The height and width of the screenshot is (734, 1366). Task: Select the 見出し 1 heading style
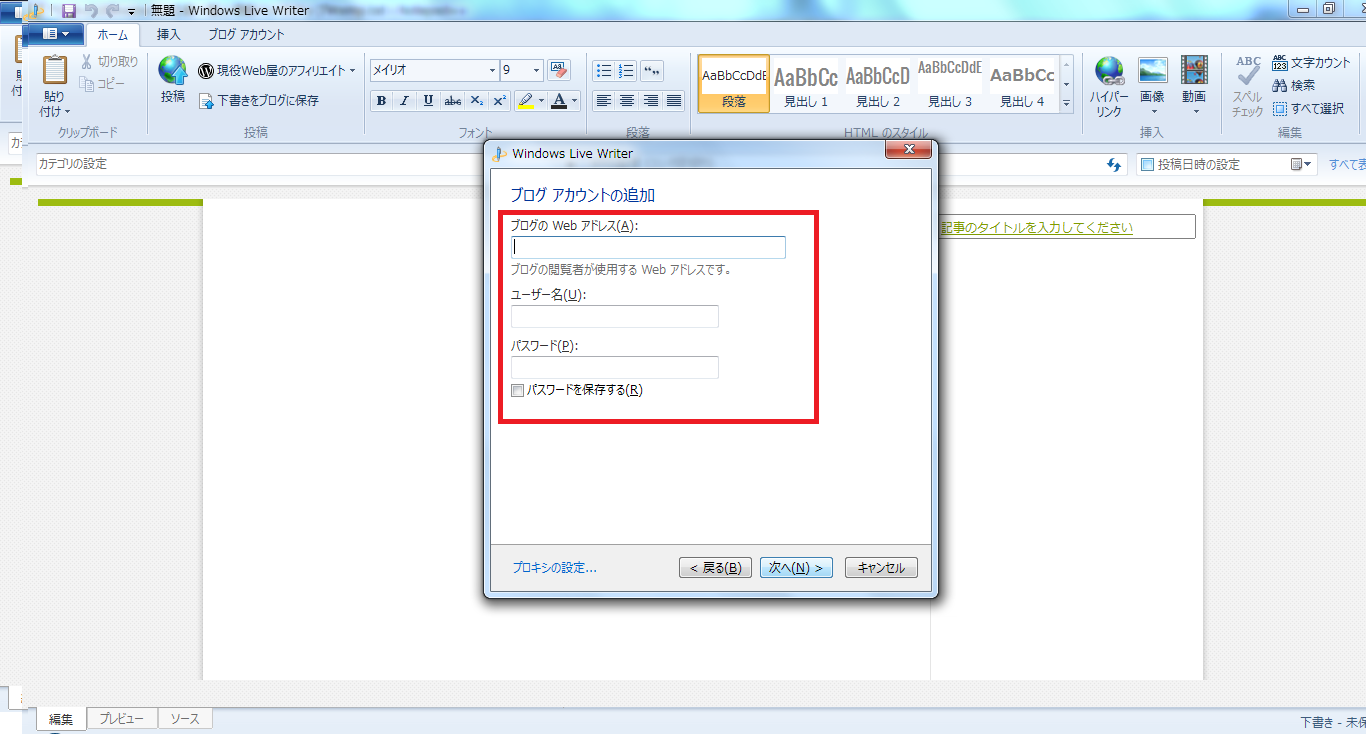point(806,84)
